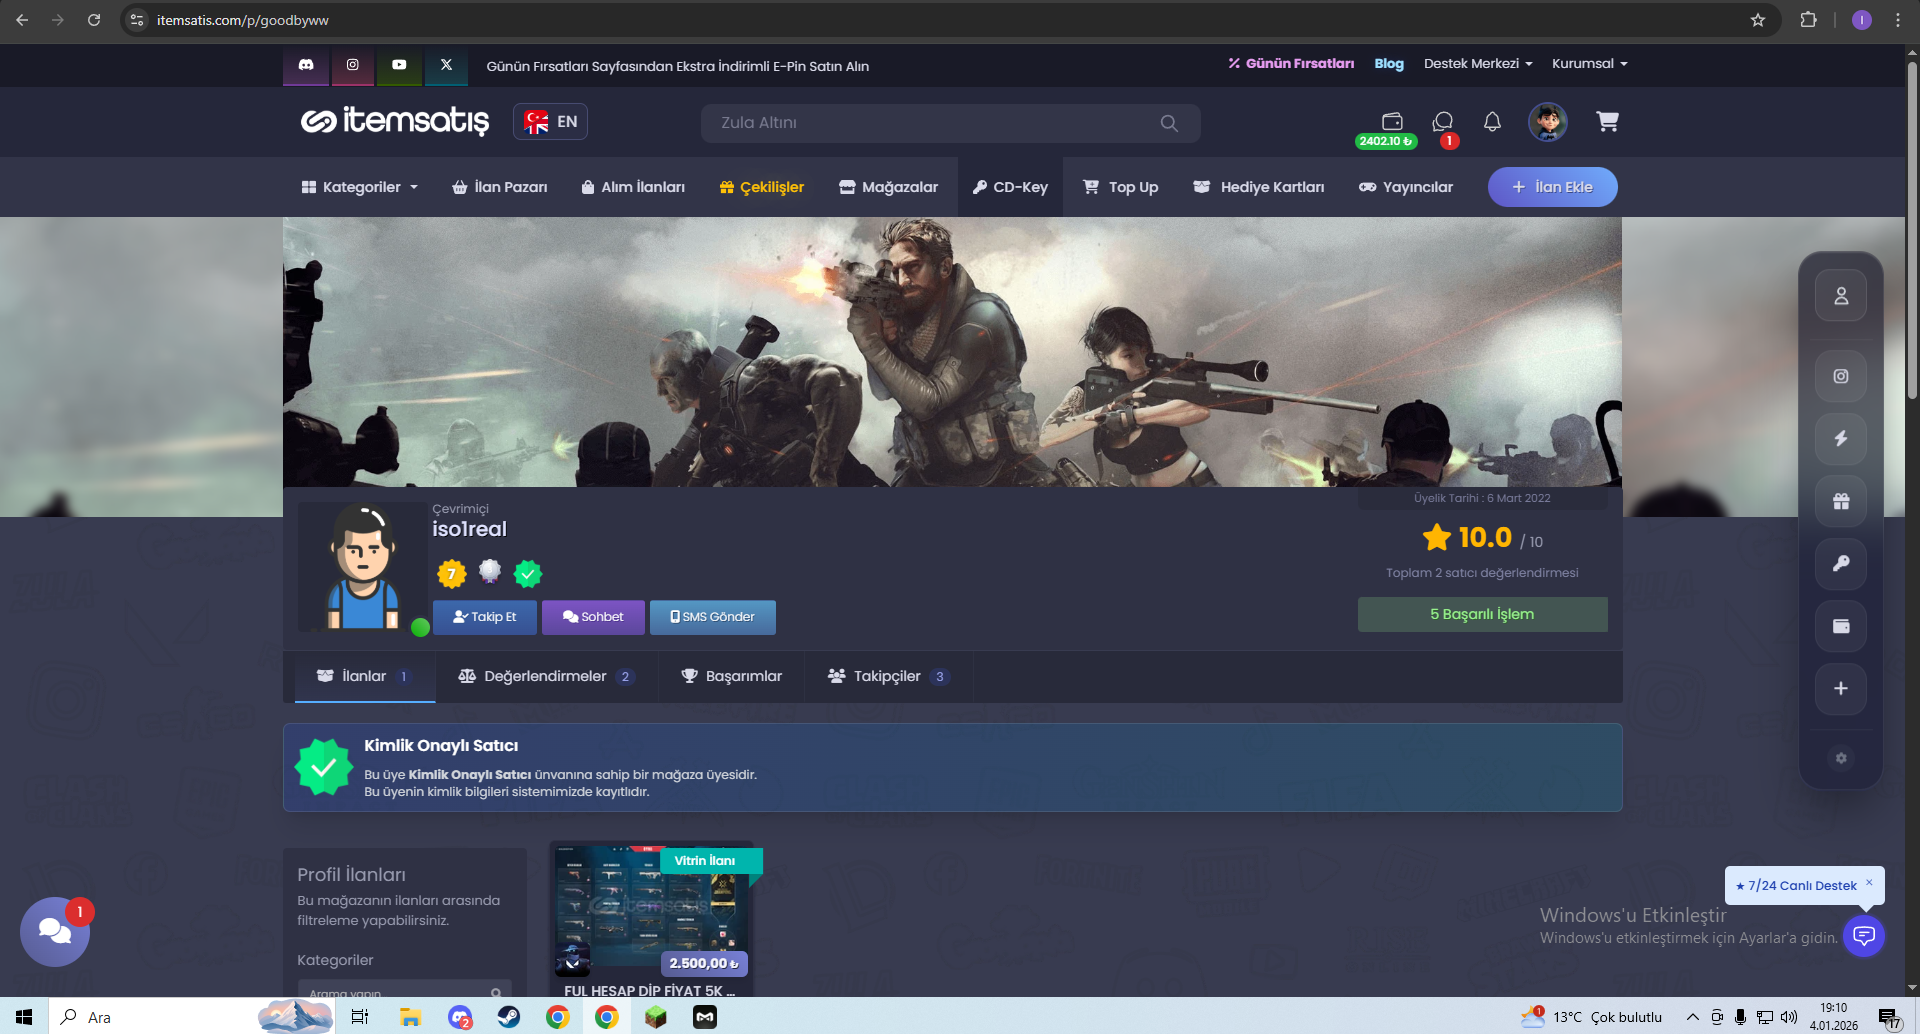
Task: Click the page vertical scrollbar
Action: click(x=1912, y=232)
